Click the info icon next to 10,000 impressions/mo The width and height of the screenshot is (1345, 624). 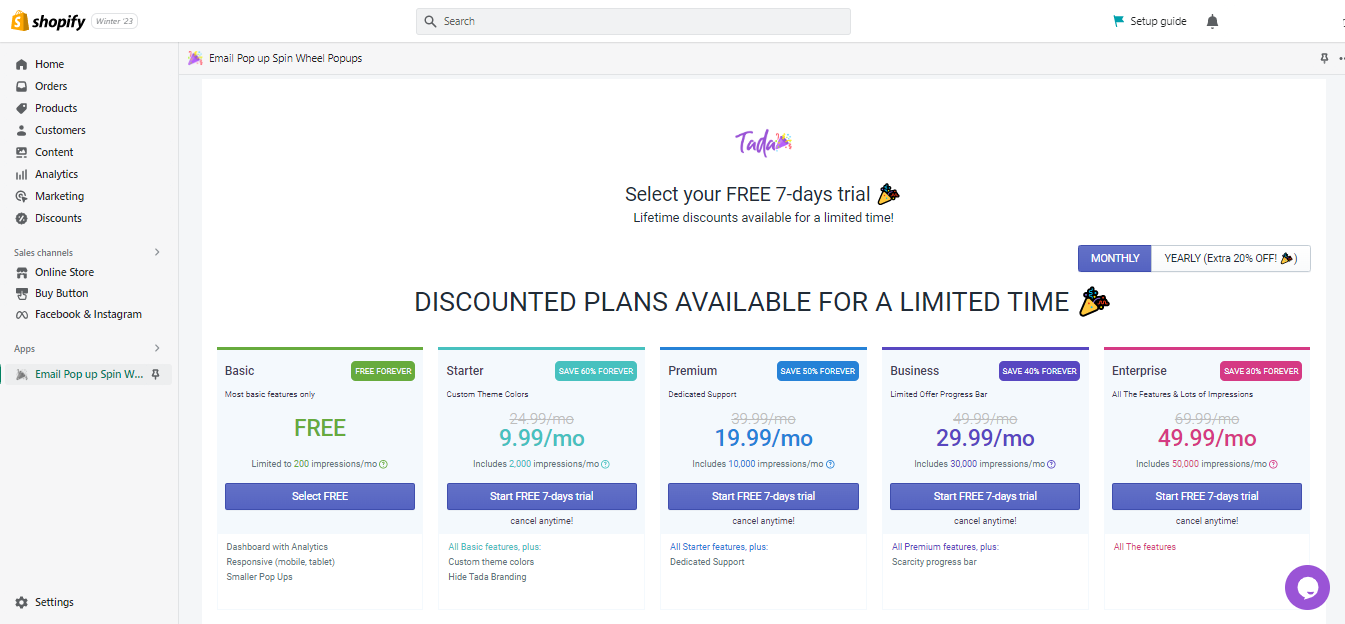click(x=830, y=464)
